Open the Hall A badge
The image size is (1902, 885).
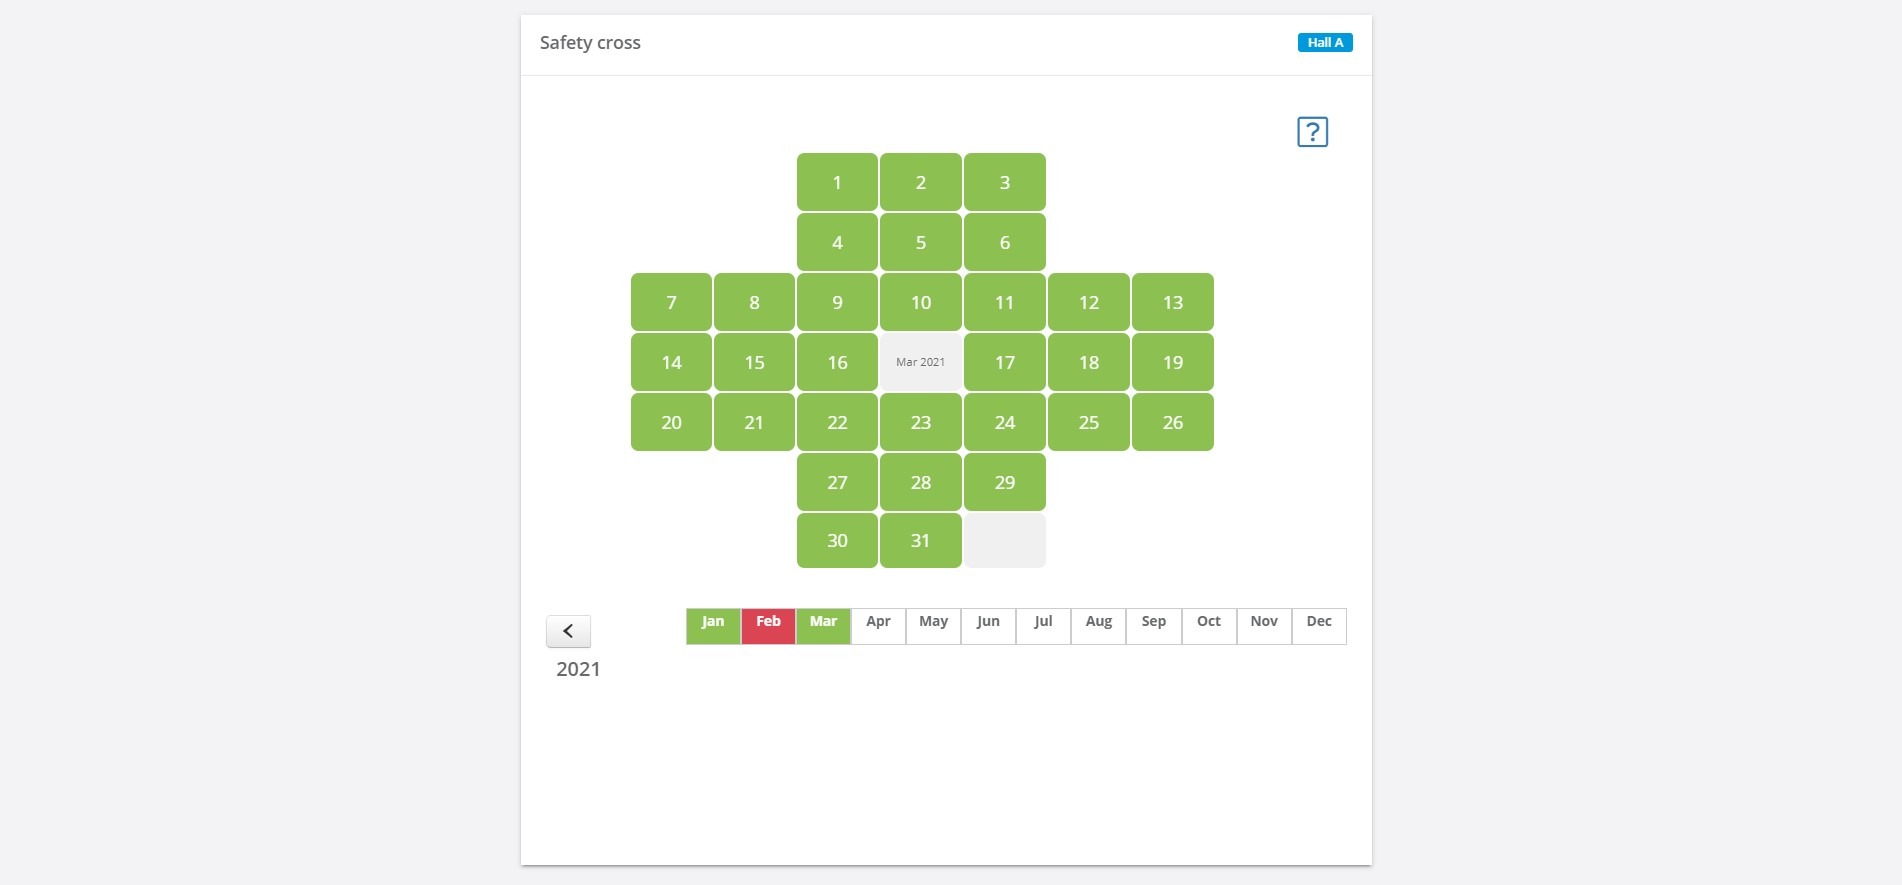(1325, 42)
